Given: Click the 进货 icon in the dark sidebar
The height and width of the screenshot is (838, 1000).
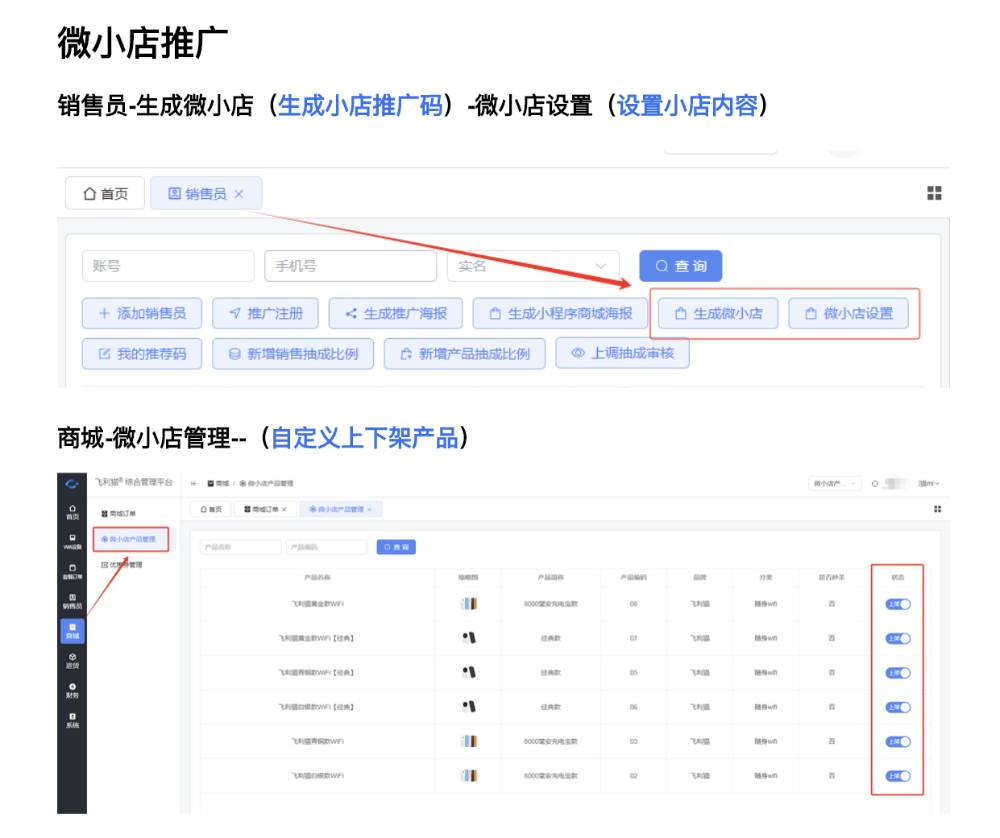Looking at the screenshot, I should coord(72,660).
